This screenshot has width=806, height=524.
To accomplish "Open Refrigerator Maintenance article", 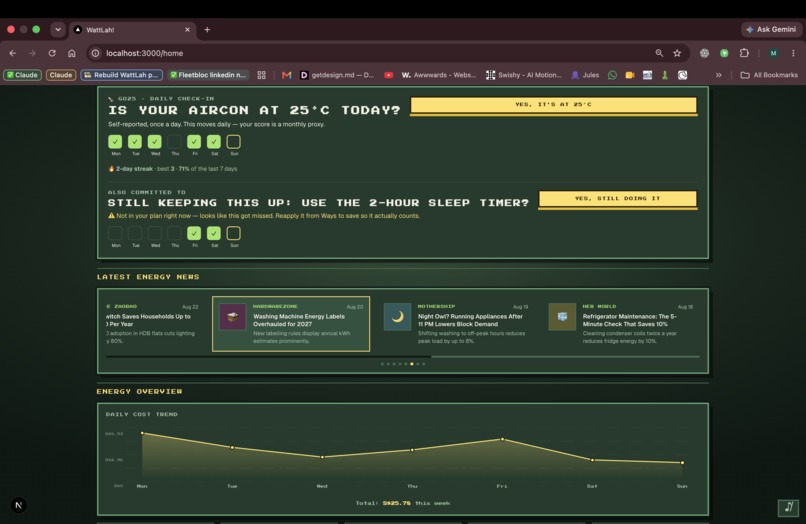I will [621, 323].
